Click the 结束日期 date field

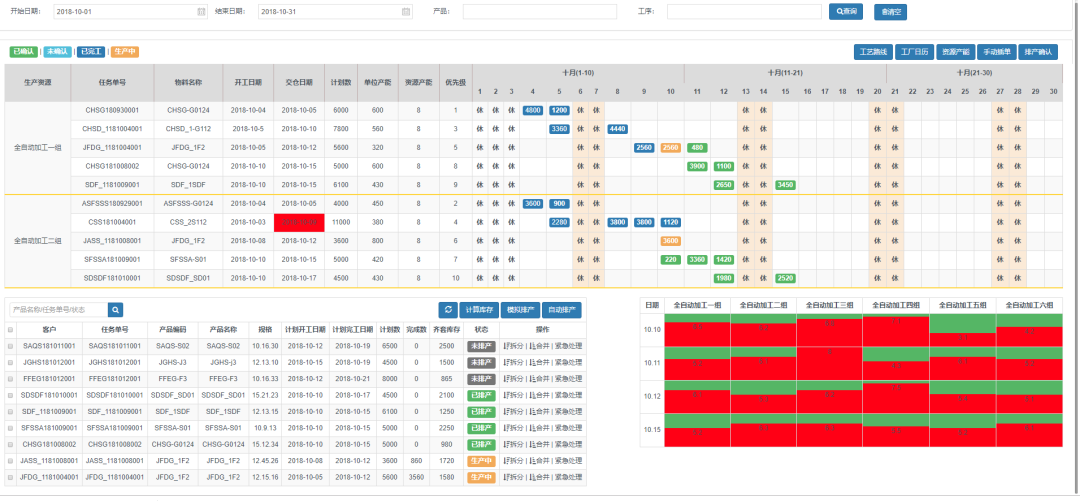pos(328,12)
